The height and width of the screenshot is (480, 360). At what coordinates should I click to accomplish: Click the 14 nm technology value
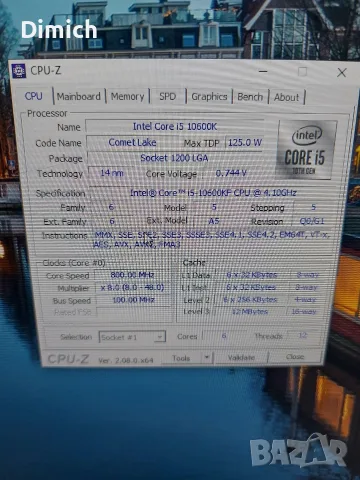tap(112, 173)
